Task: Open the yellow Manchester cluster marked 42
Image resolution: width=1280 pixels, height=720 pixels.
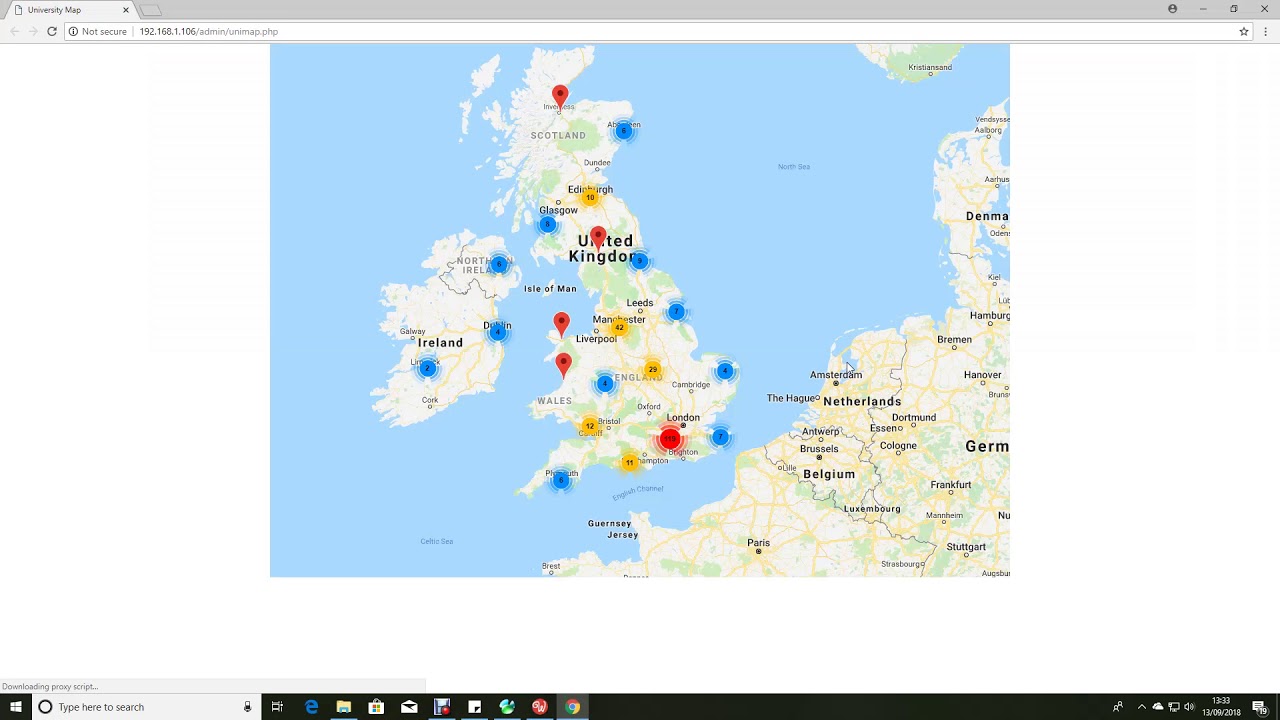Action: pos(619,327)
